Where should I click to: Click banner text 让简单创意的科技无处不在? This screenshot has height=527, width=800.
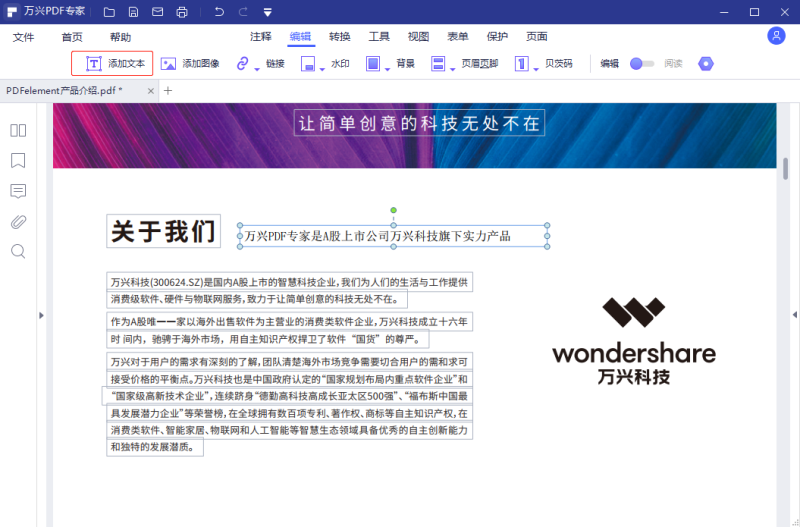pos(419,123)
